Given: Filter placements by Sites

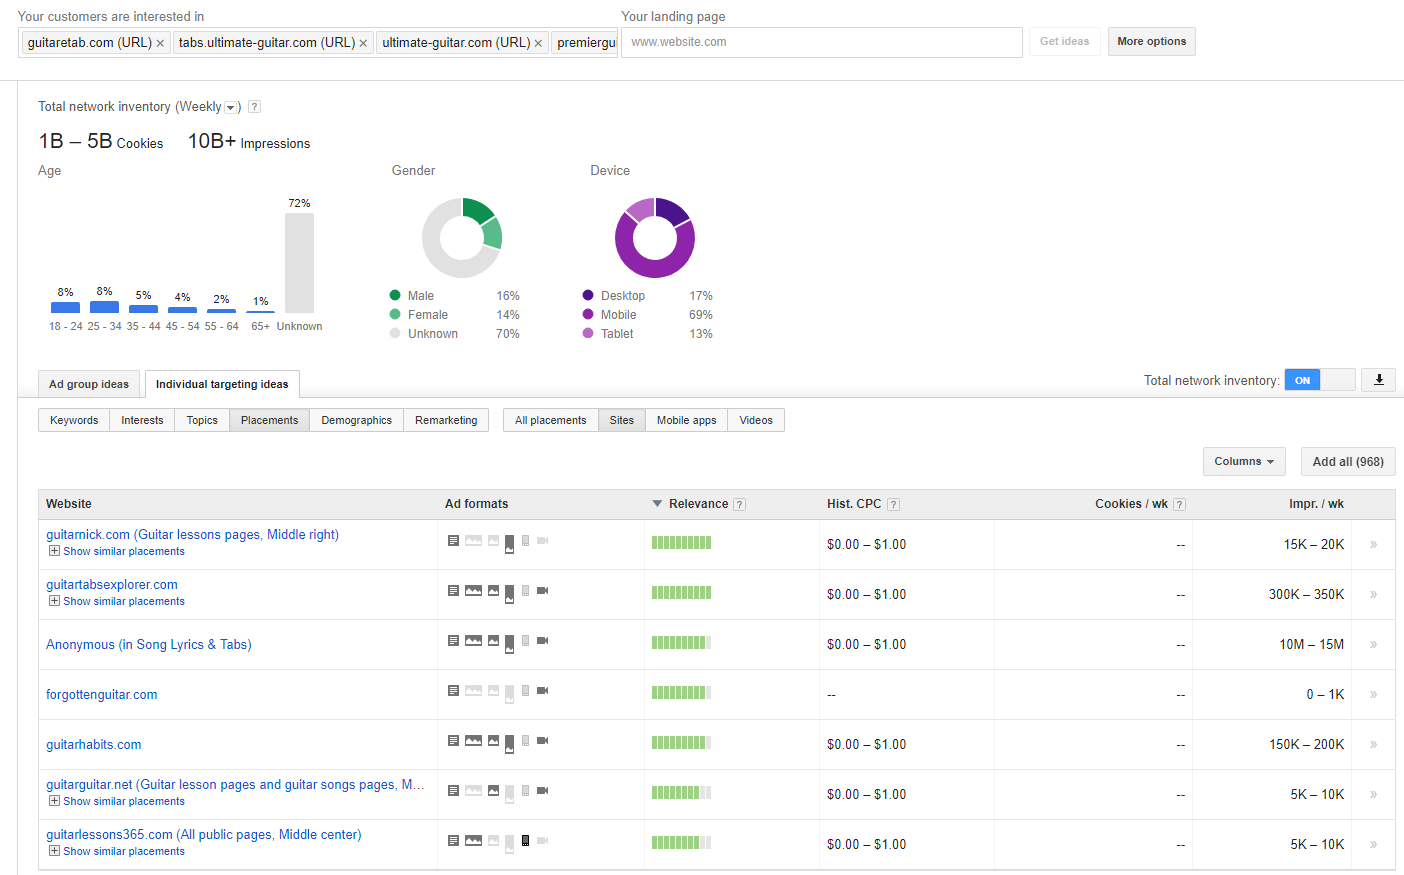Looking at the screenshot, I should (622, 420).
